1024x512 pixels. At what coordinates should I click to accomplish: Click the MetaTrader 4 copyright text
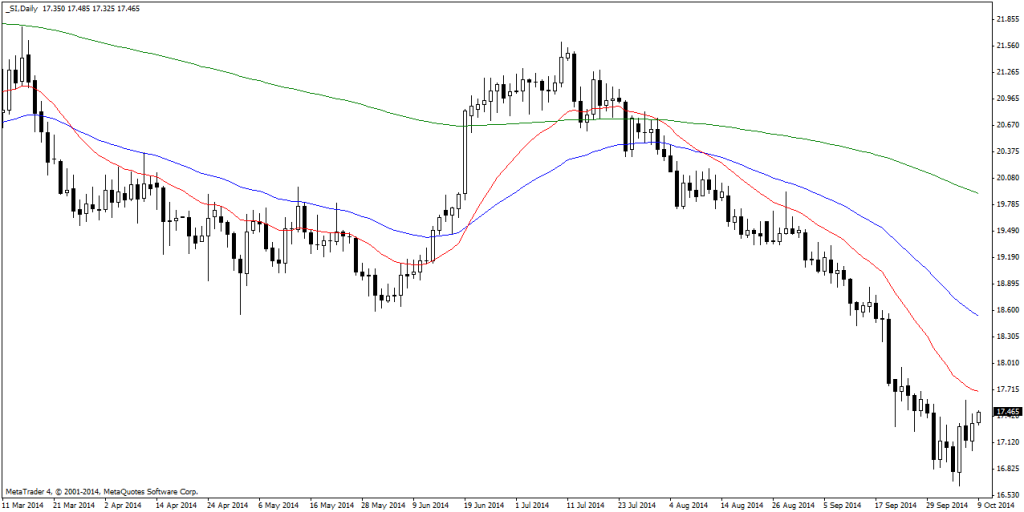[x=102, y=491]
